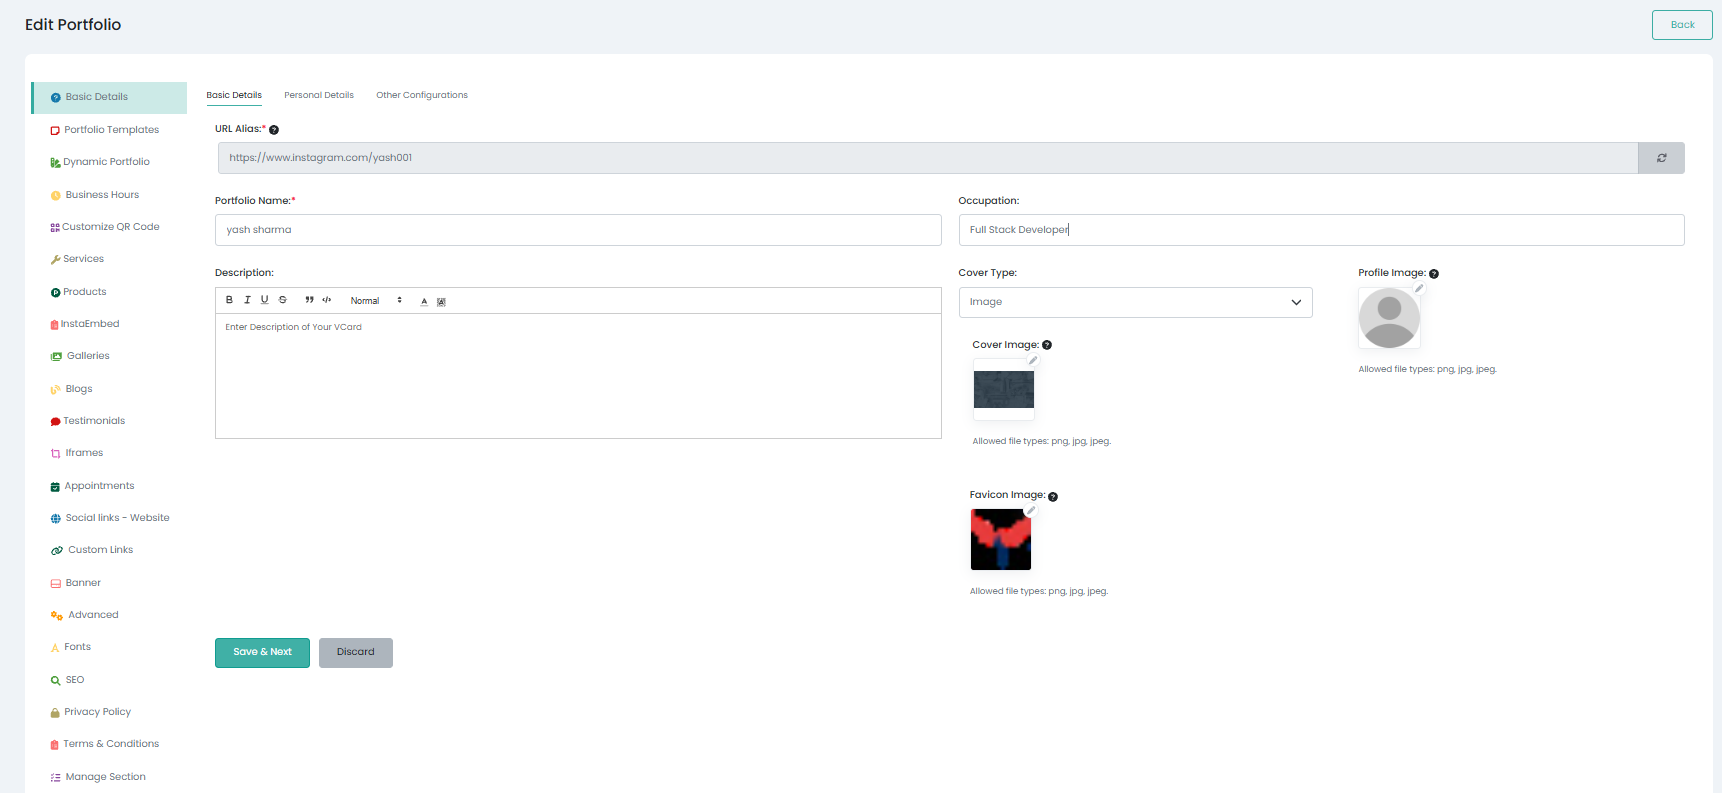Show Profile Image help tooltip icon

pyautogui.click(x=1434, y=274)
